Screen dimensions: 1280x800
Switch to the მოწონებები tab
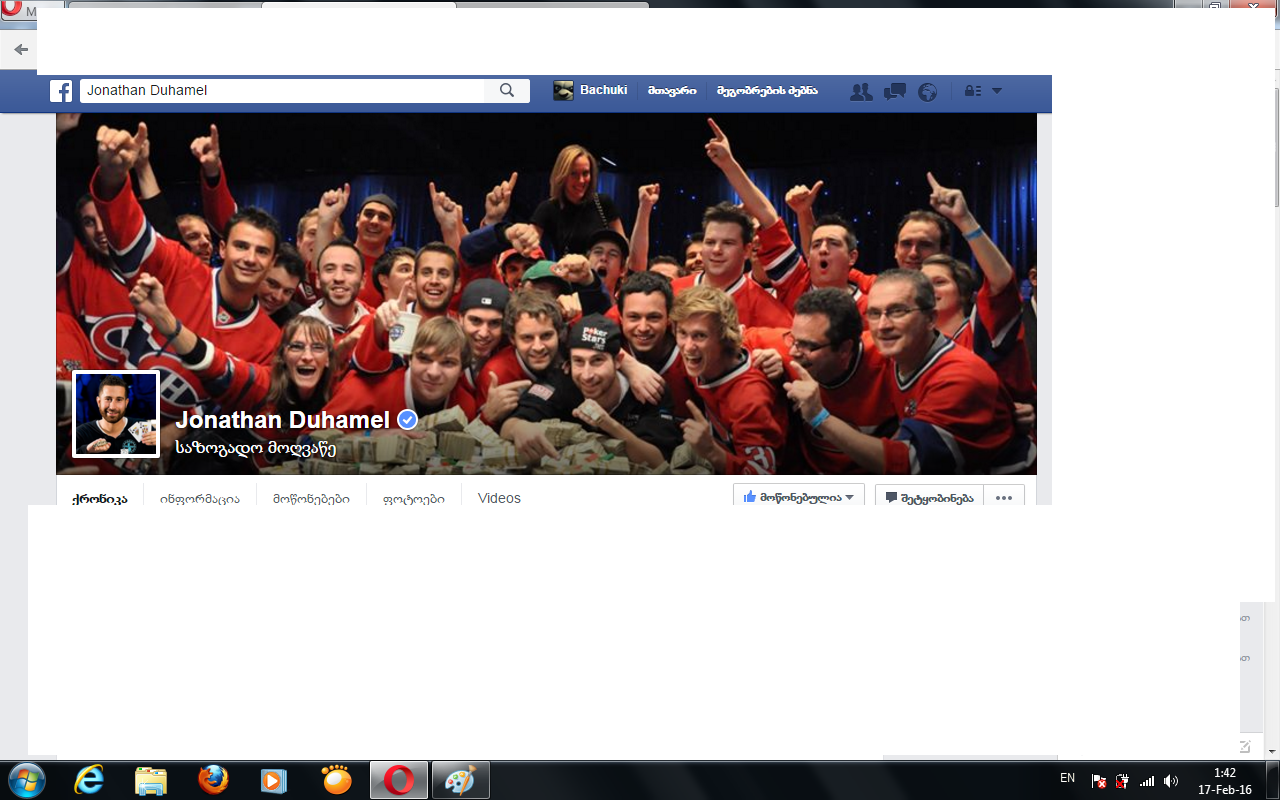[x=312, y=499]
